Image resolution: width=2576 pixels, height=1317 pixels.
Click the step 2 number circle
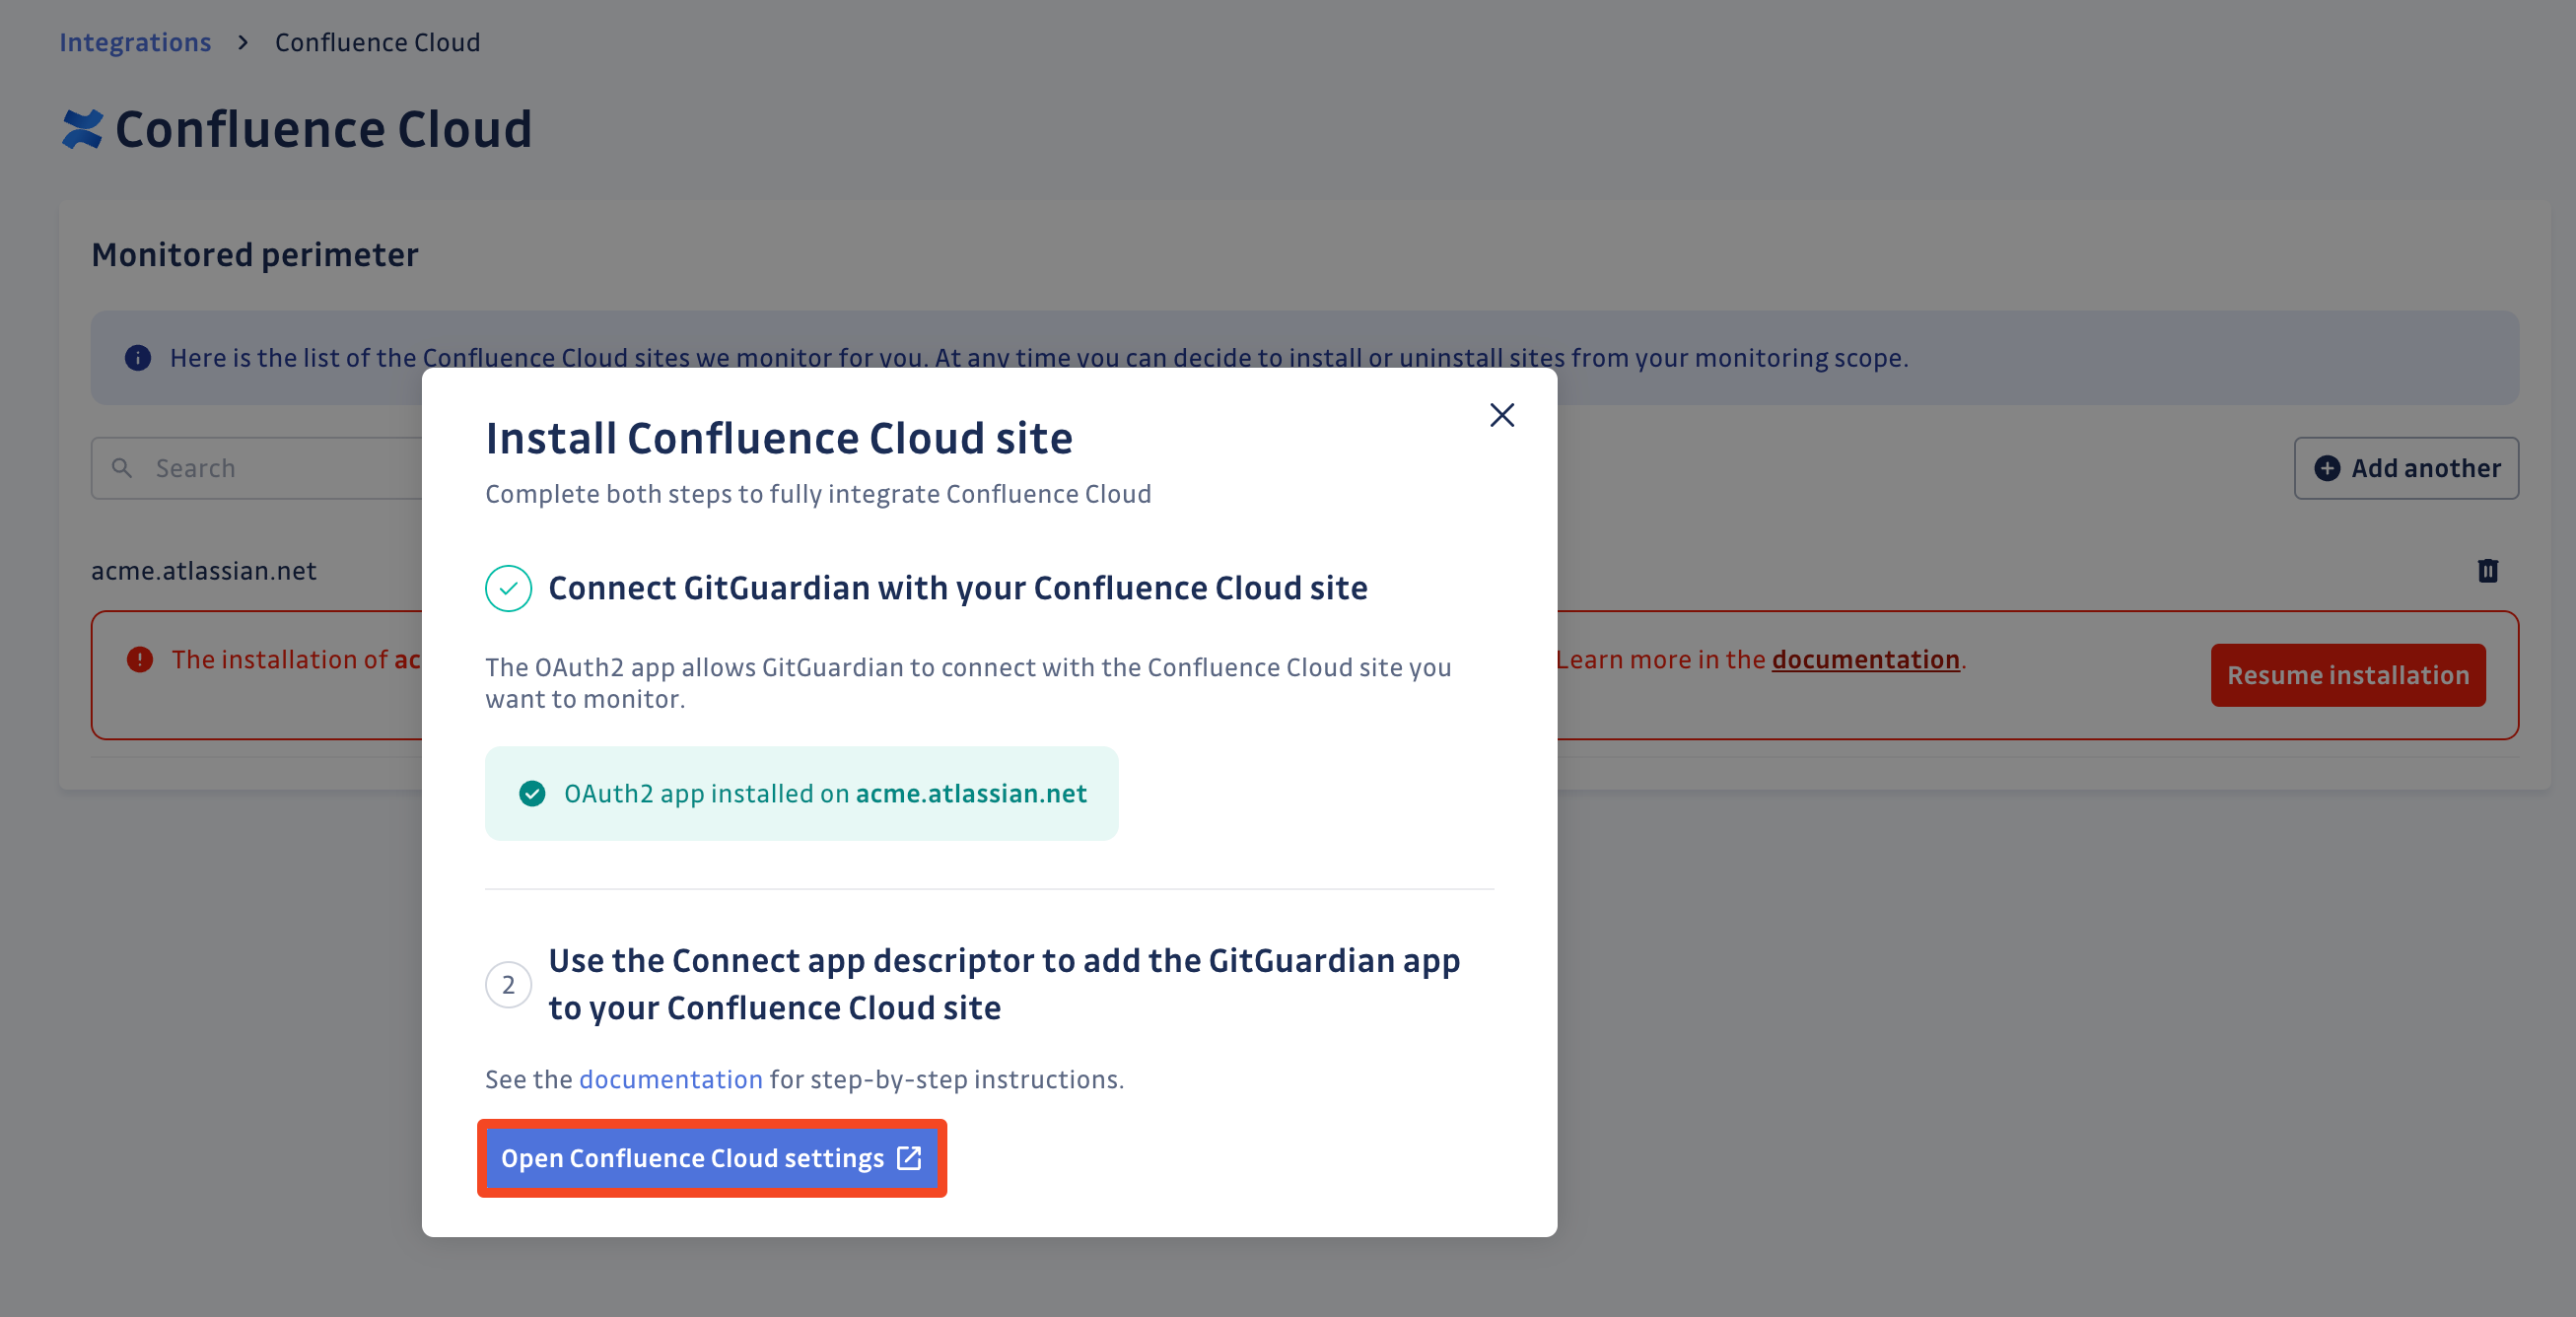[x=508, y=985]
